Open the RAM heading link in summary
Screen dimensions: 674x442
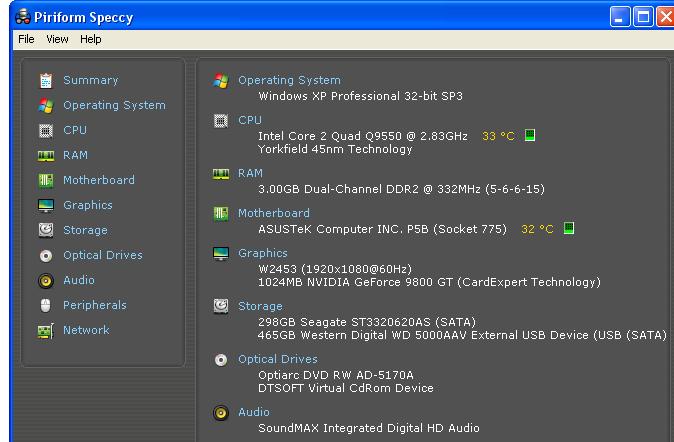point(250,173)
